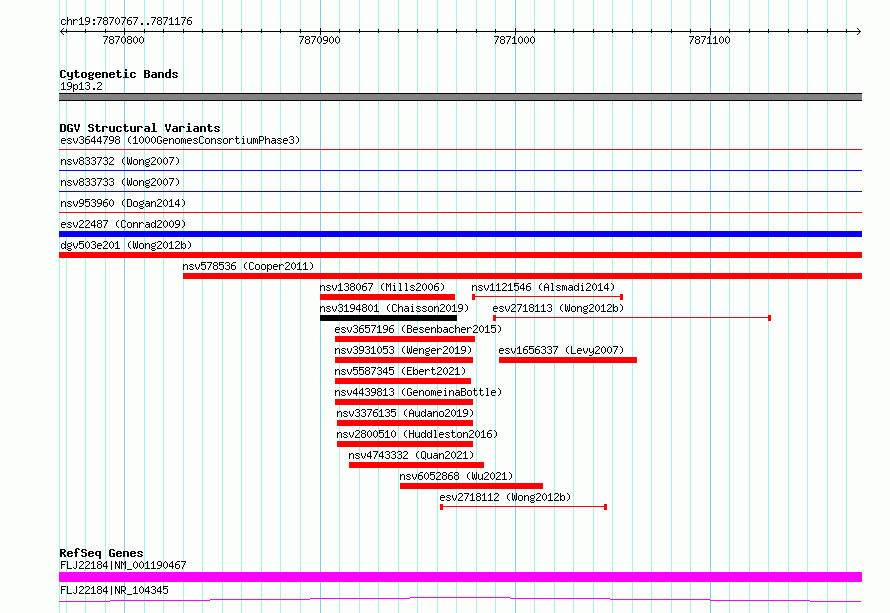The height and width of the screenshot is (613, 890).
Task: Click the nsv833732 (Wong2007) label
Action: 120,161
